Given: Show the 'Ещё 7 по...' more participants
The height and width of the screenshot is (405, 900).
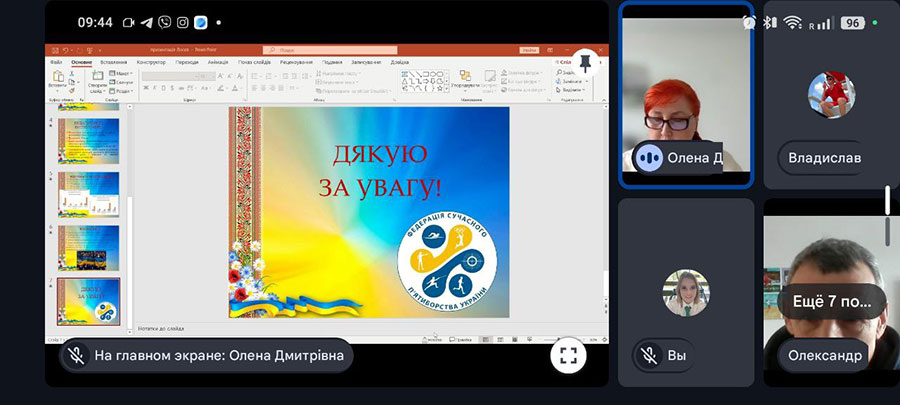Looking at the screenshot, I should tap(830, 300).
